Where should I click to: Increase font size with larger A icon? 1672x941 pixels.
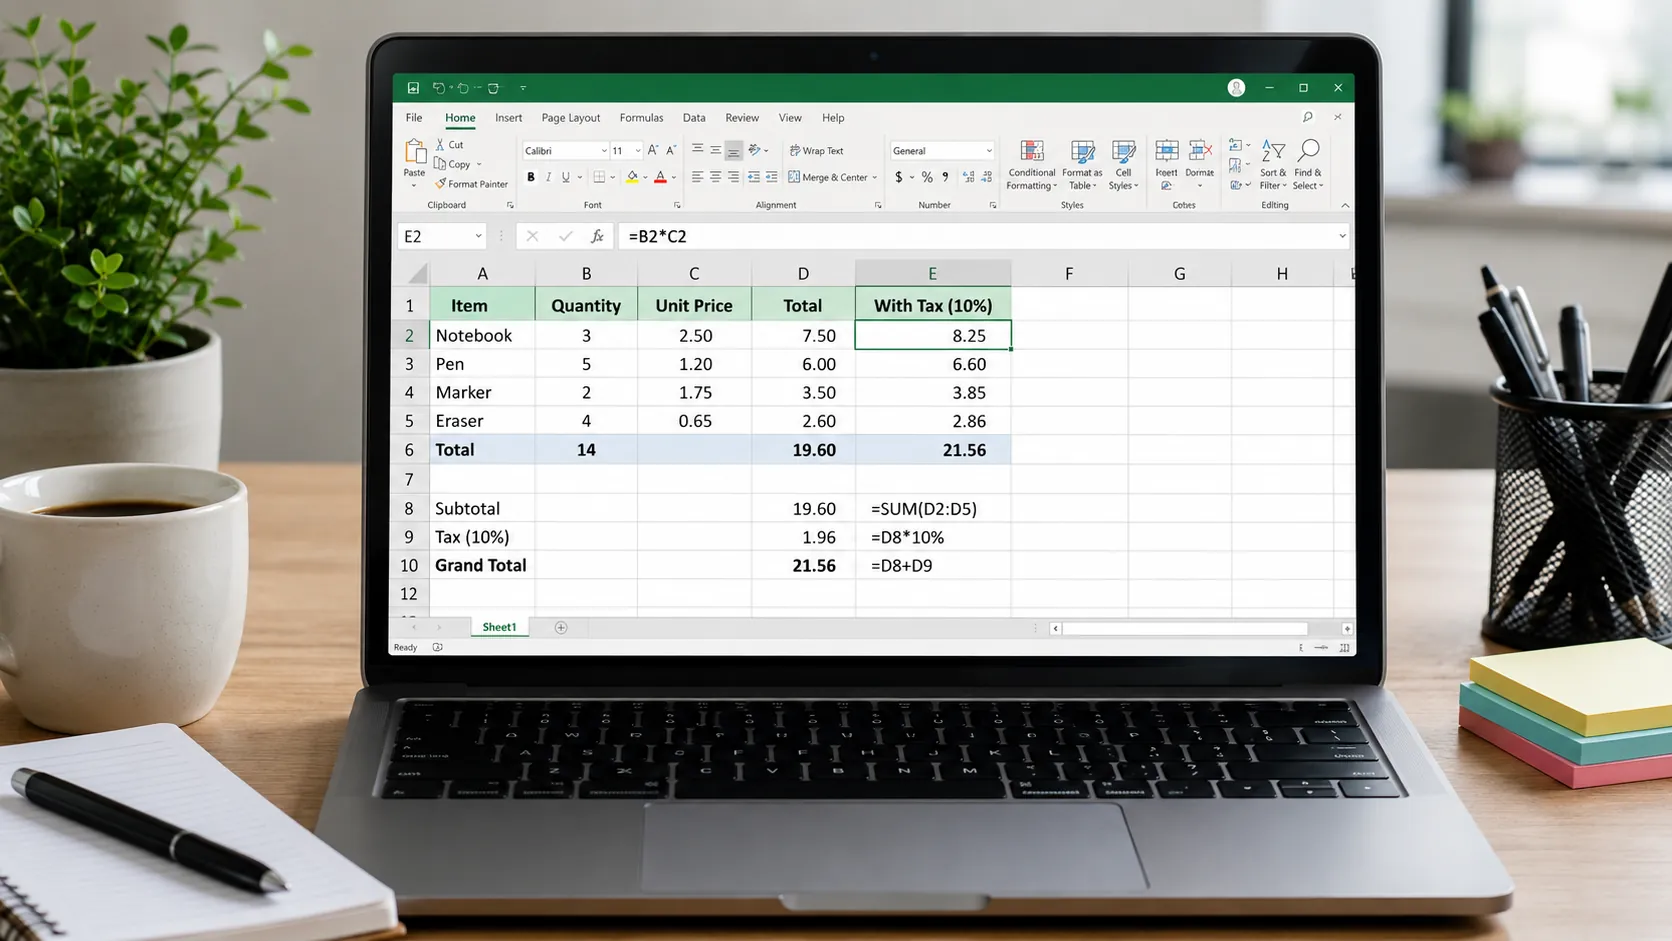(653, 150)
